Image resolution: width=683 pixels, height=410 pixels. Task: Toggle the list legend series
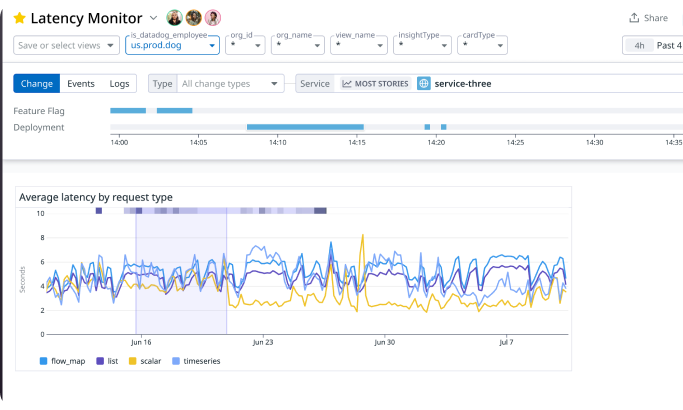[107, 361]
